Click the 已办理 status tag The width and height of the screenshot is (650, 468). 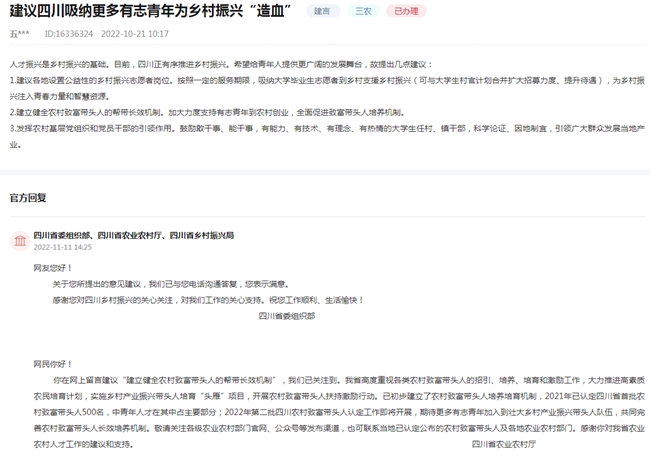(x=405, y=10)
